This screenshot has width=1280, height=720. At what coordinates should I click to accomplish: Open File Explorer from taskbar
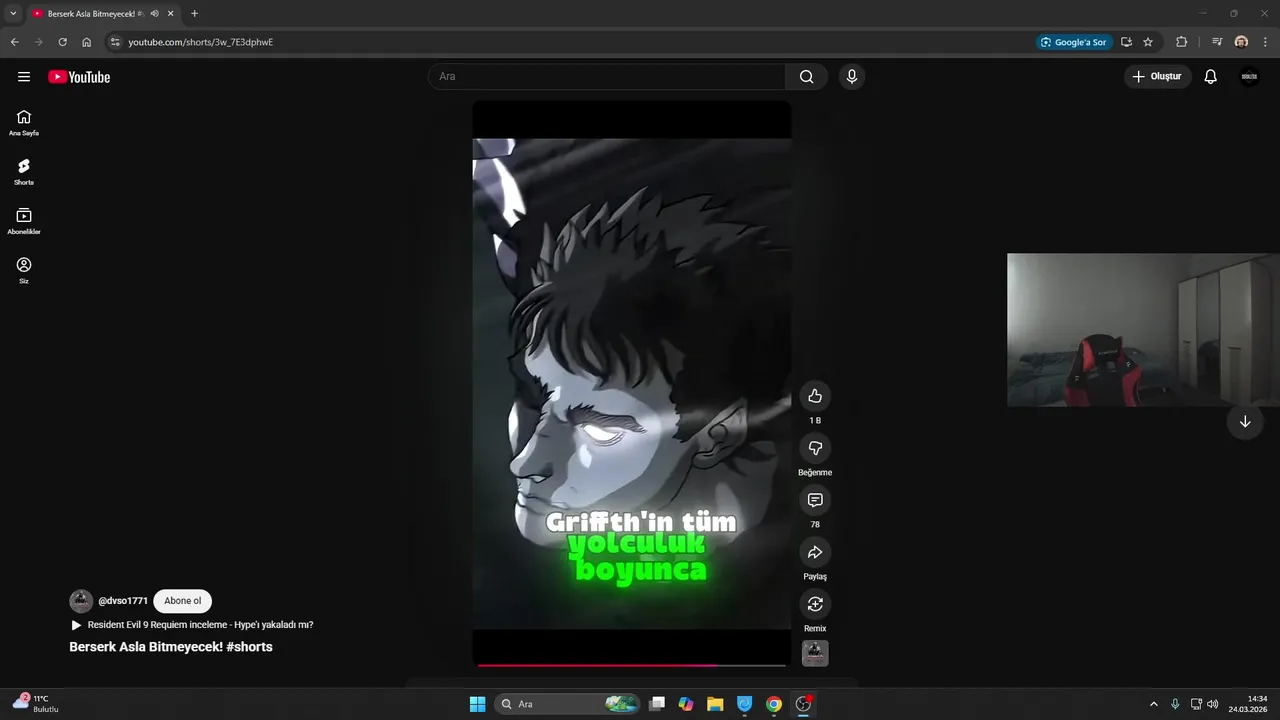pyautogui.click(x=715, y=704)
